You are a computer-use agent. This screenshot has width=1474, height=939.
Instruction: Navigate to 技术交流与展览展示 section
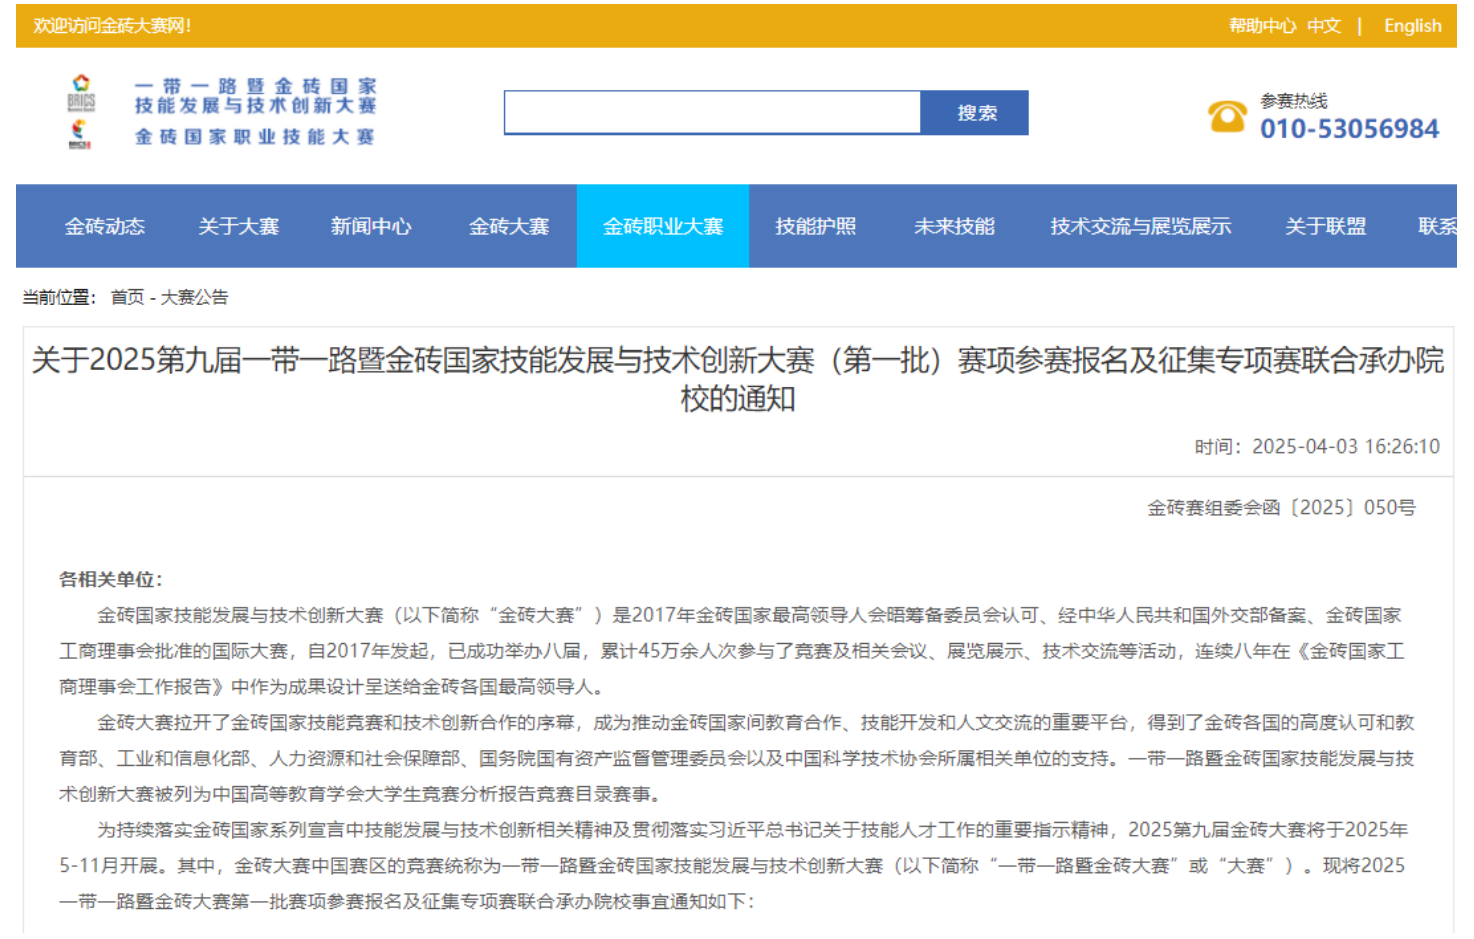(1140, 227)
